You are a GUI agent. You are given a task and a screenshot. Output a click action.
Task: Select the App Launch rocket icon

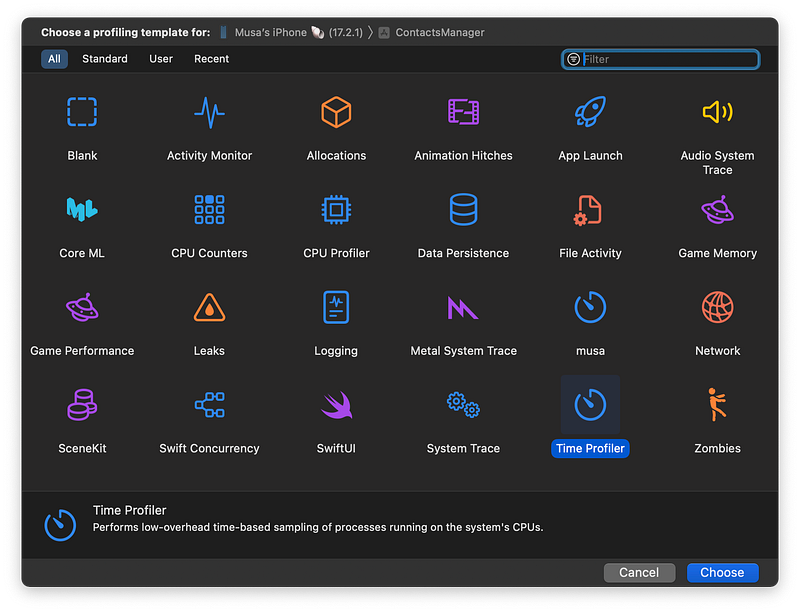(590, 112)
